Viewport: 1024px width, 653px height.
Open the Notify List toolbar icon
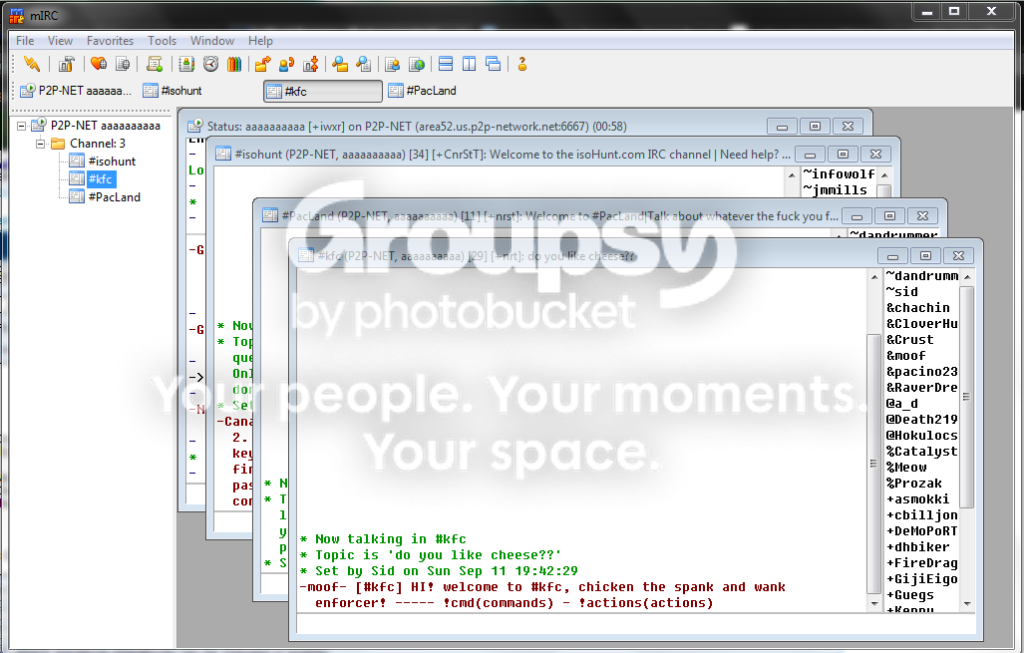(x=392, y=64)
